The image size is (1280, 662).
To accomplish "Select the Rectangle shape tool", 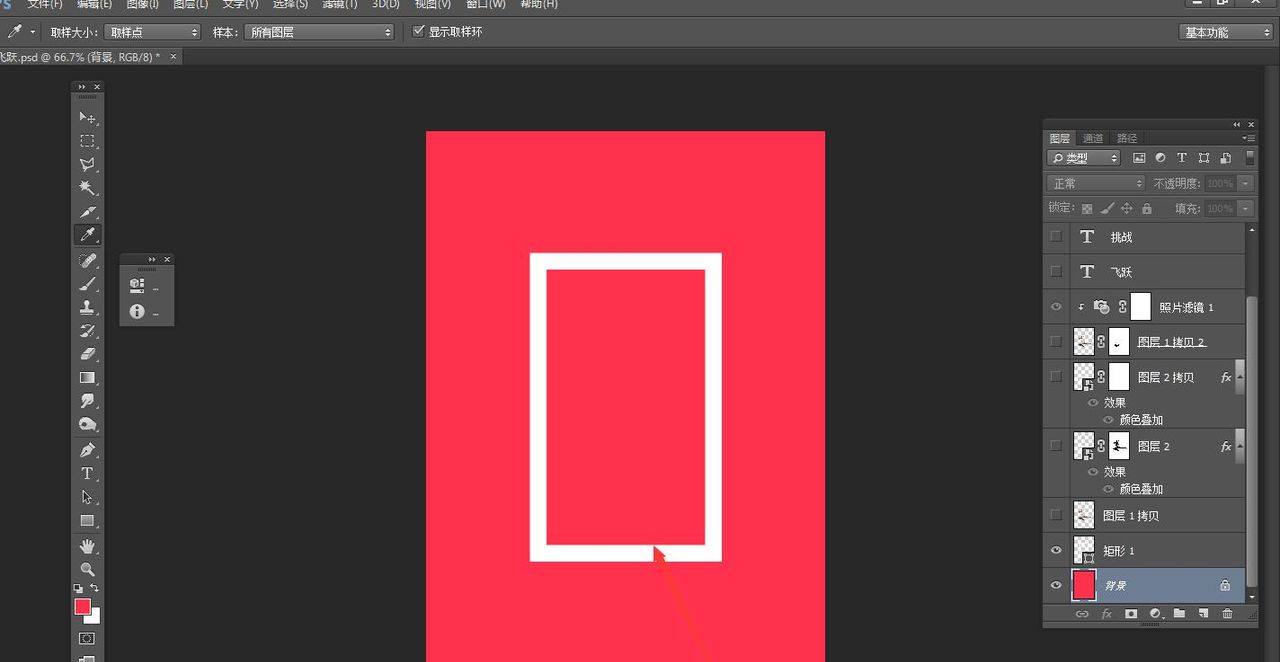I will click(x=87, y=521).
